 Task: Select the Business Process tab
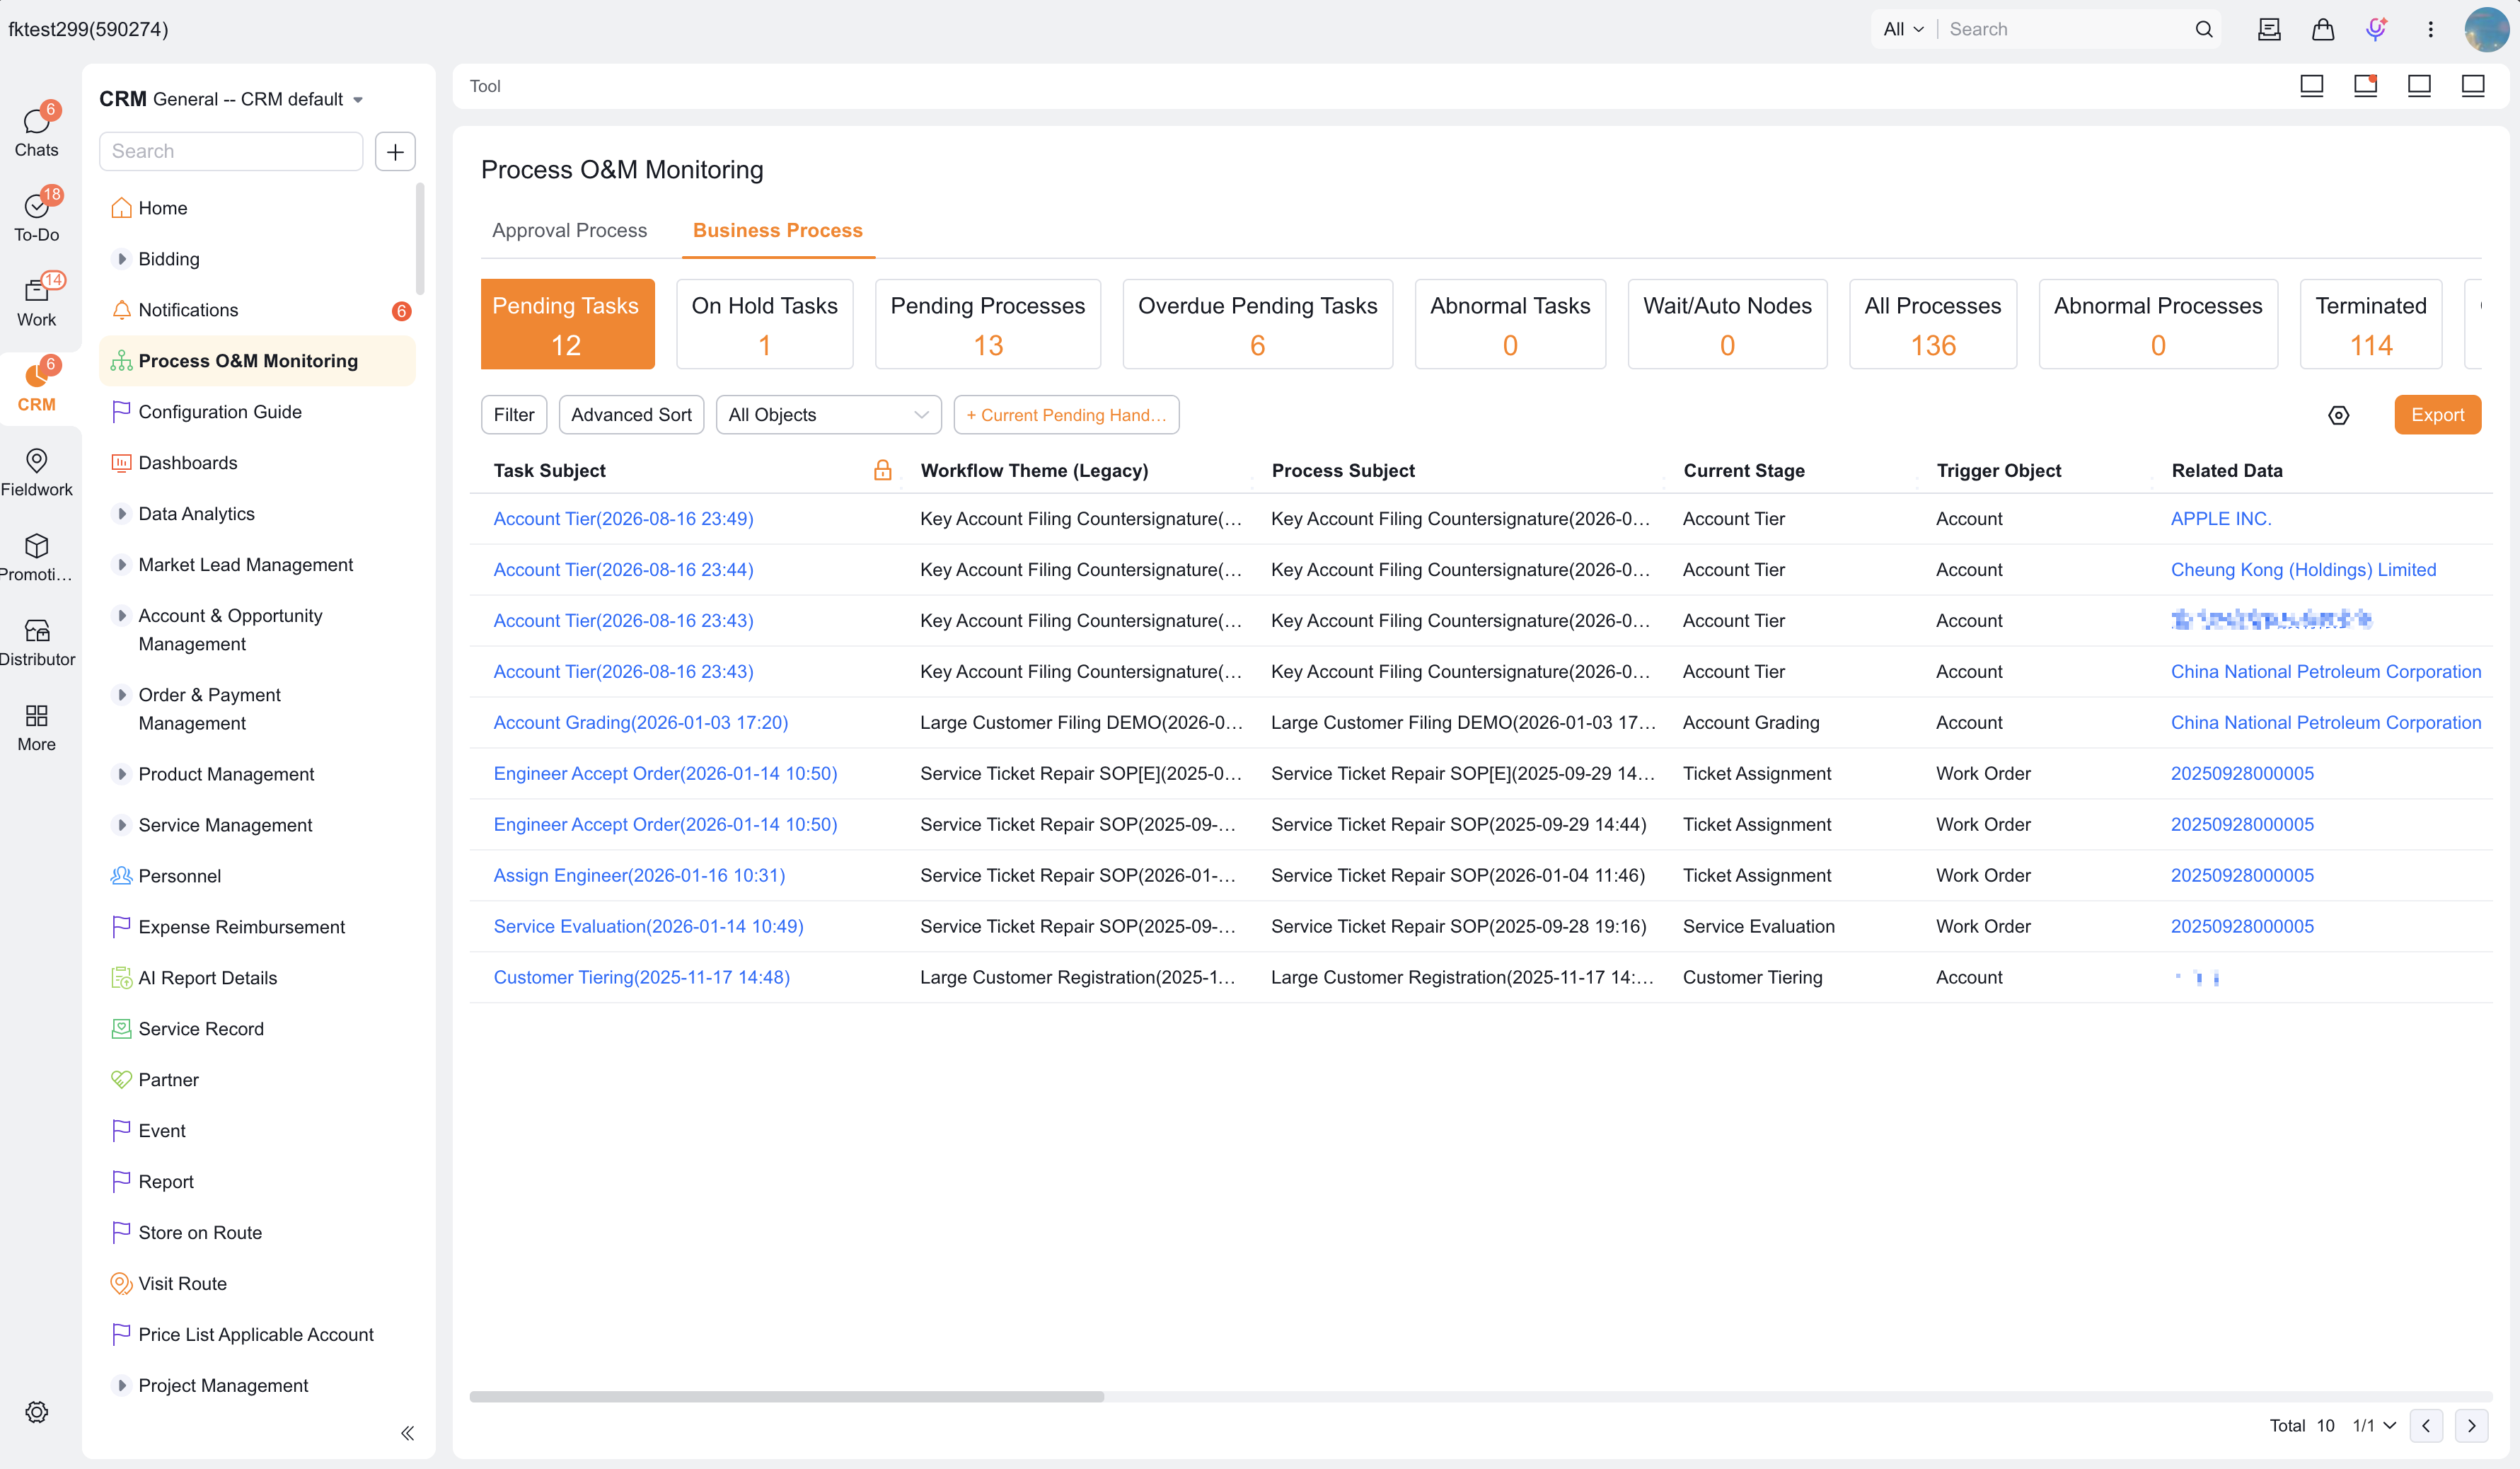click(x=777, y=230)
